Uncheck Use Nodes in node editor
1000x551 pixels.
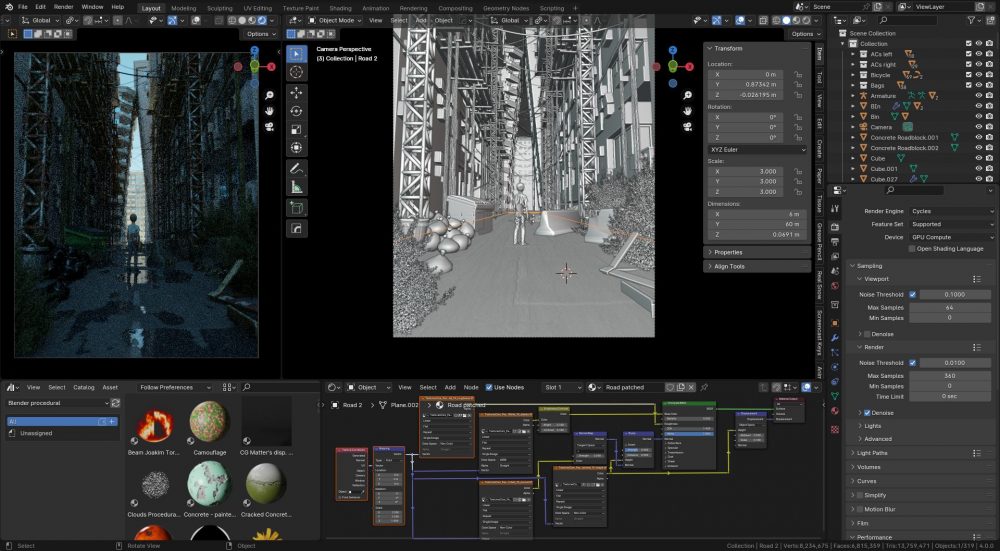click(489, 387)
